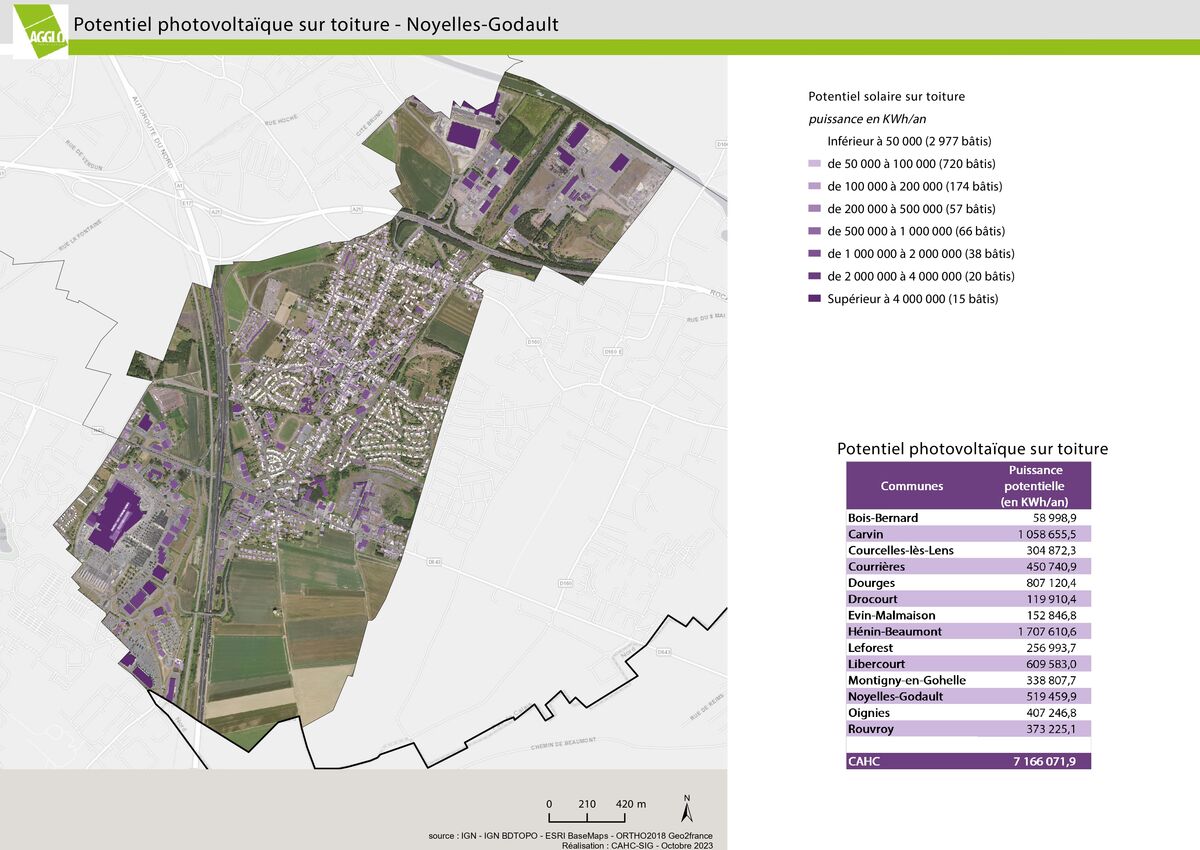Click the swatch for 1 000 000 à 2 000 000
This screenshot has height=850, width=1200.
(x=815, y=254)
